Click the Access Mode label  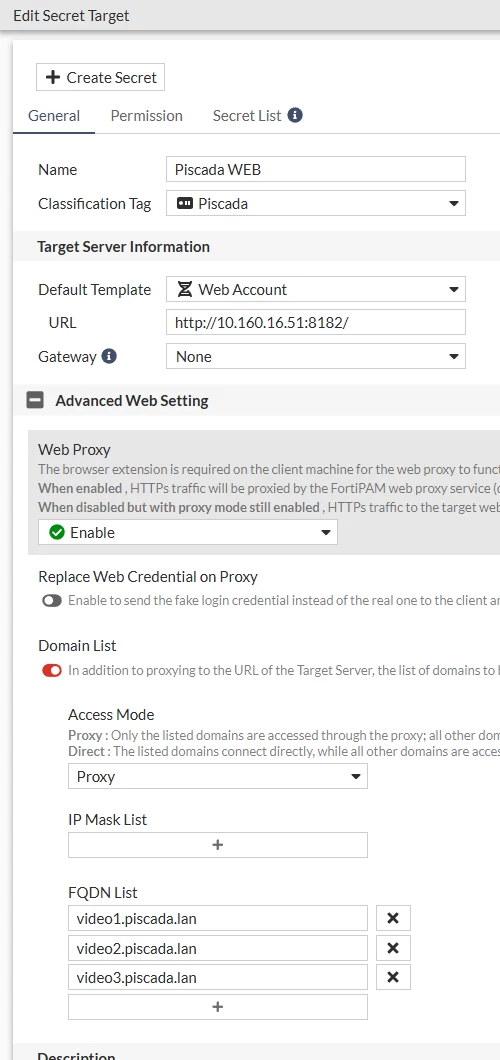click(111, 714)
